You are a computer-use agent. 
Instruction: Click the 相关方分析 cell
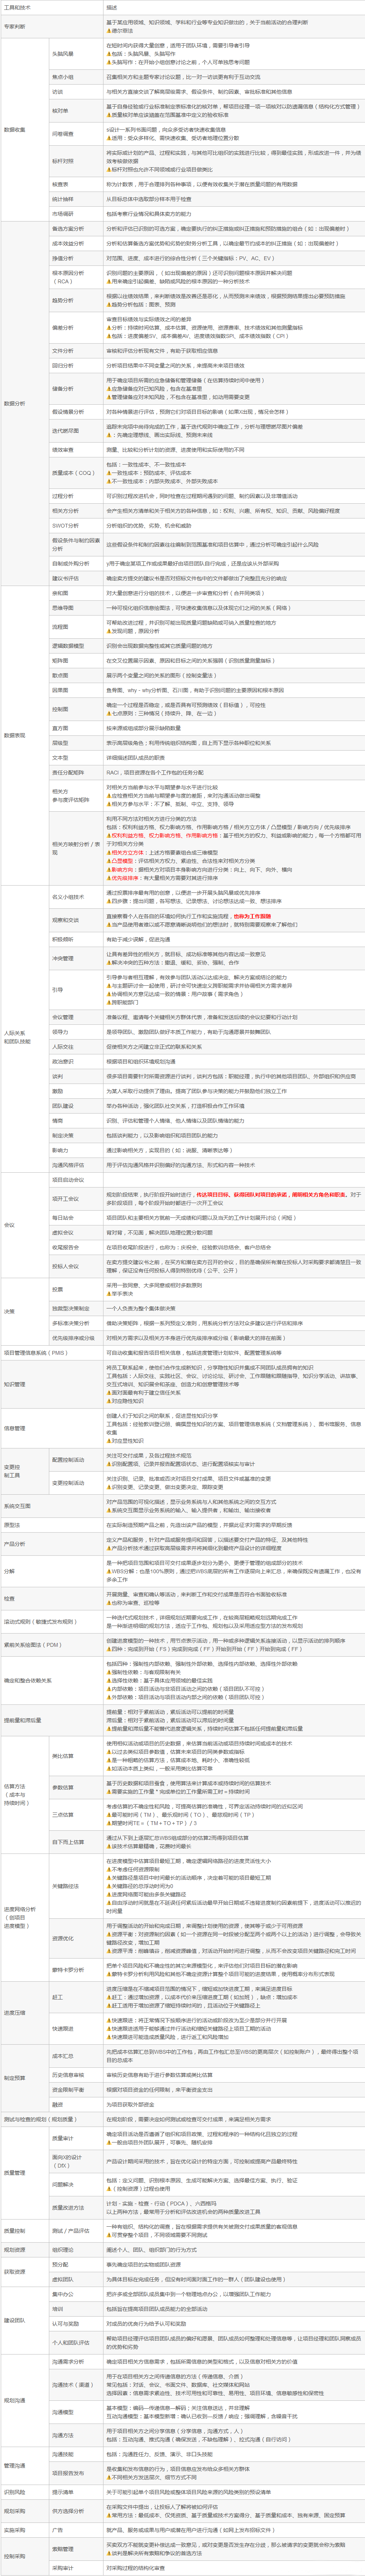tap(76, 511)
